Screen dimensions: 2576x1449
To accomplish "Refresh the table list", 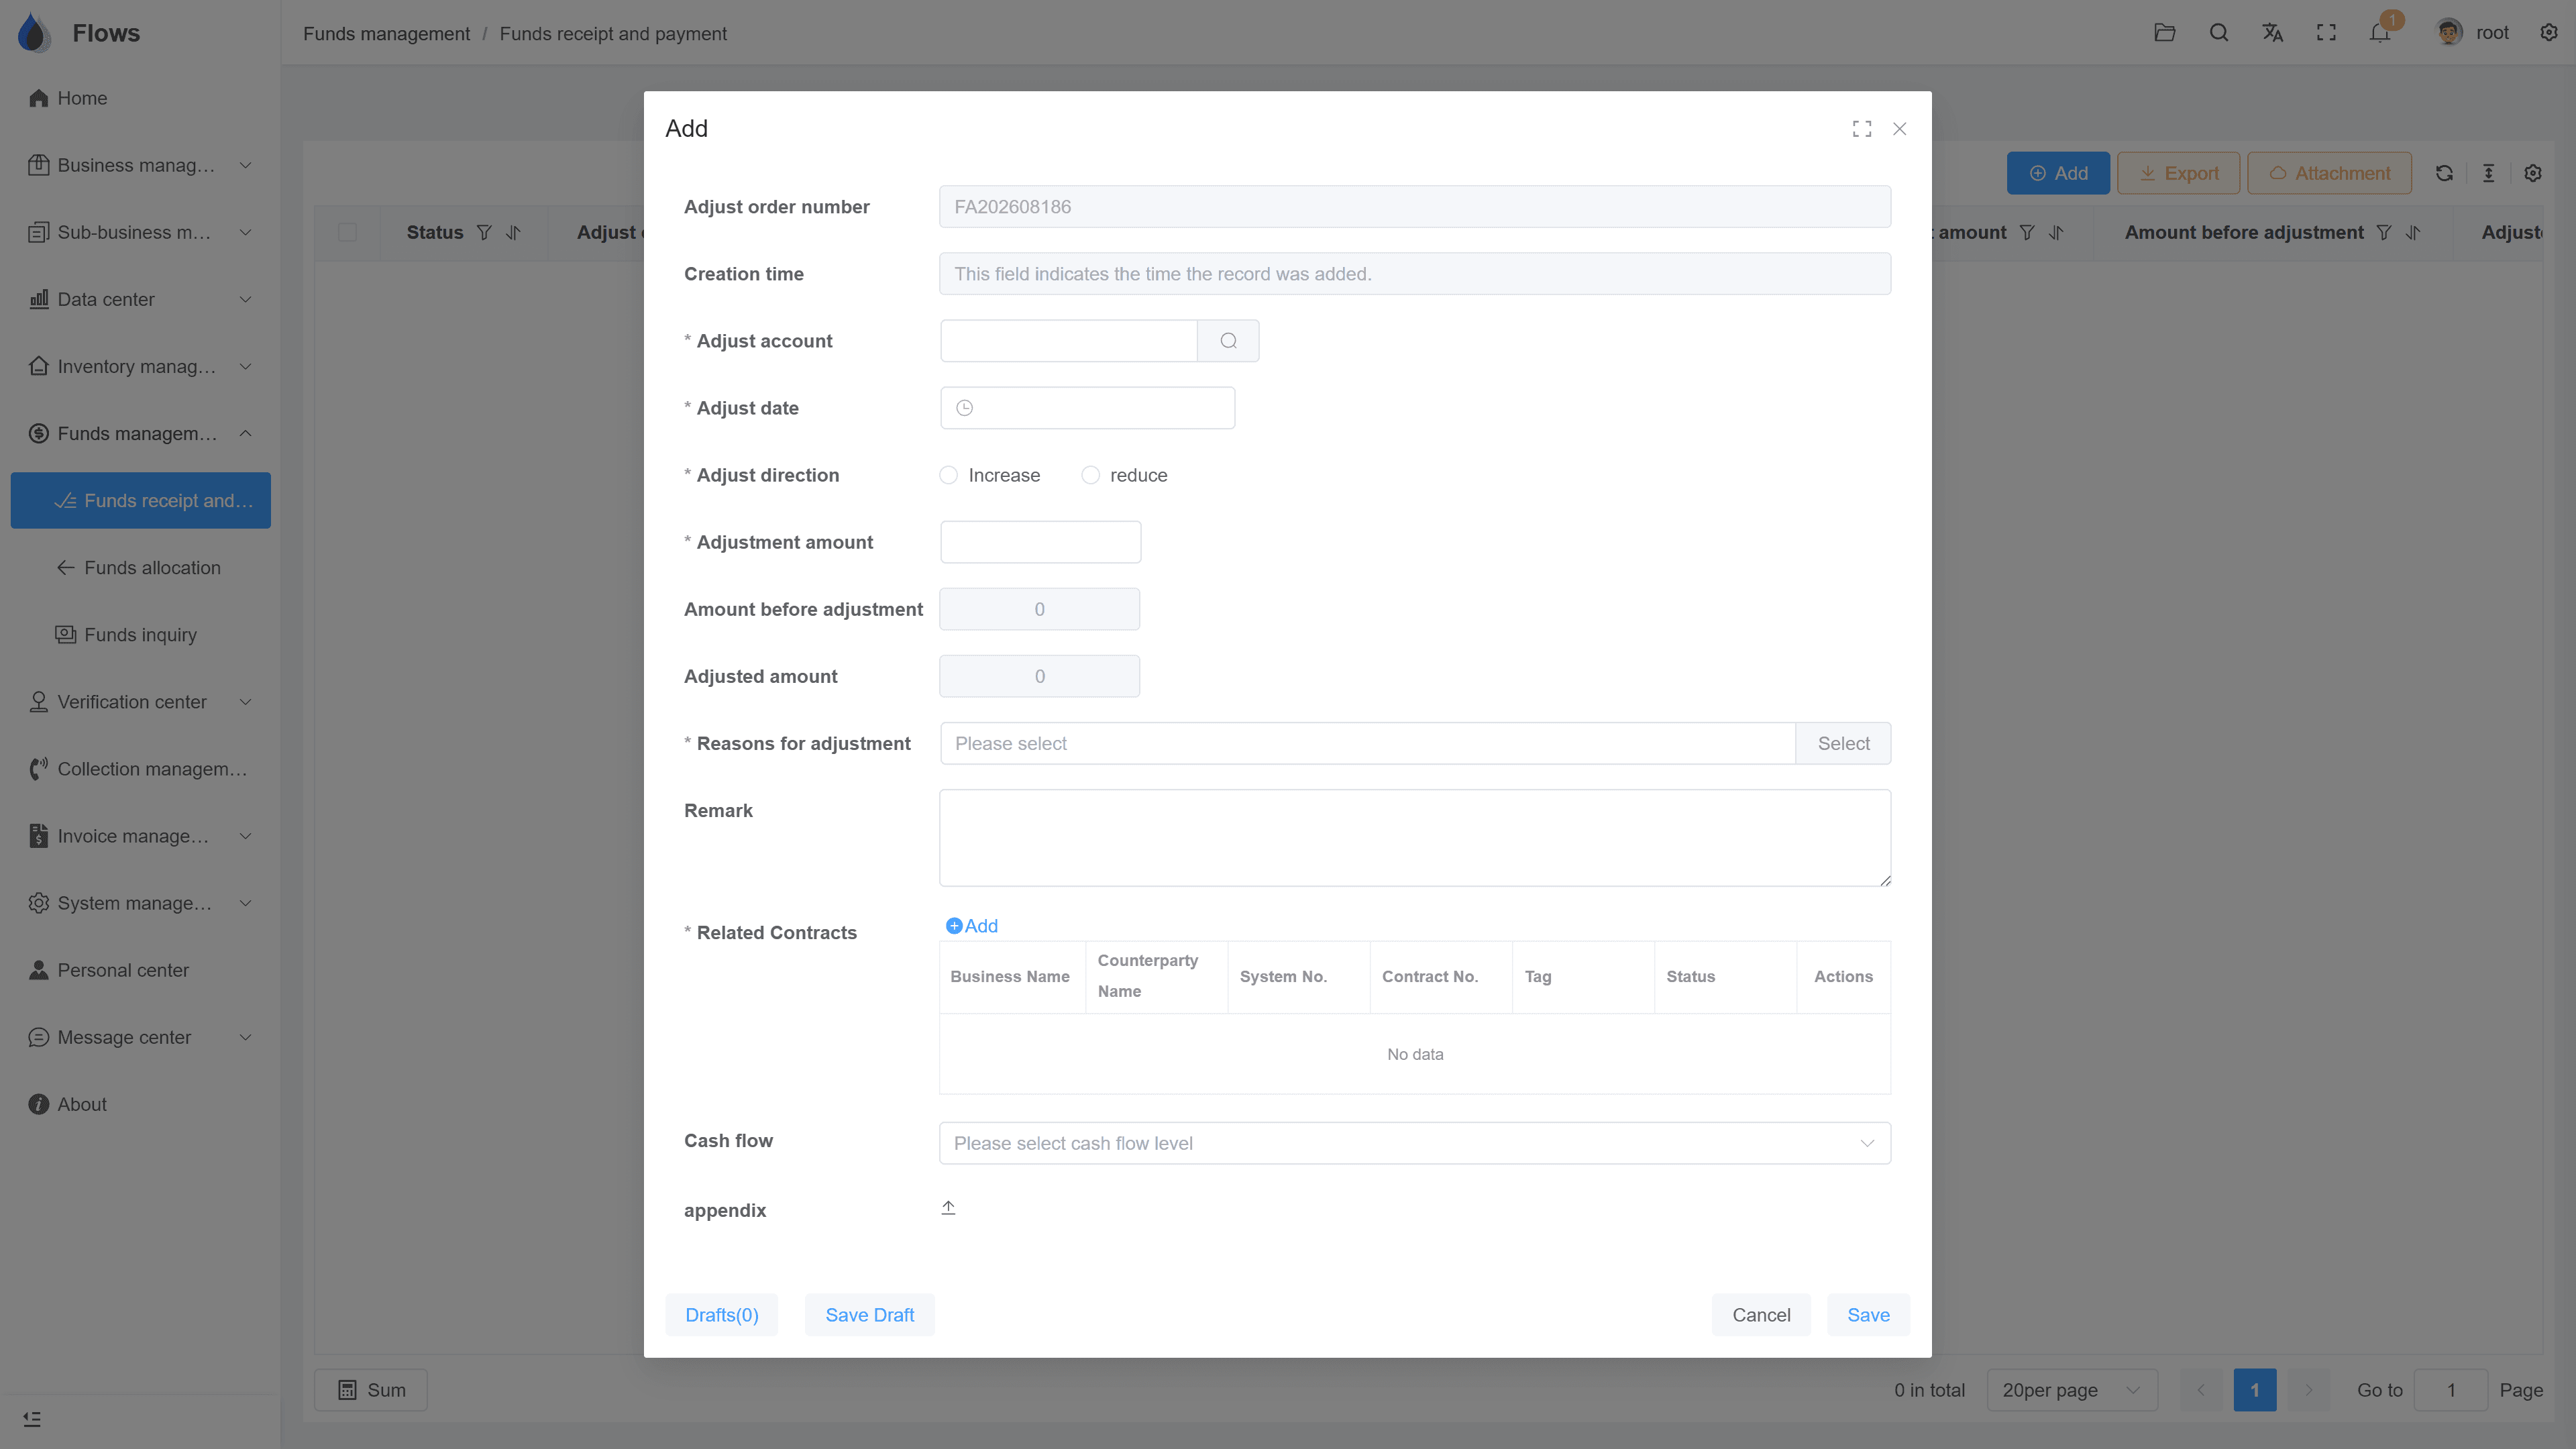I will pos(2444,173).
